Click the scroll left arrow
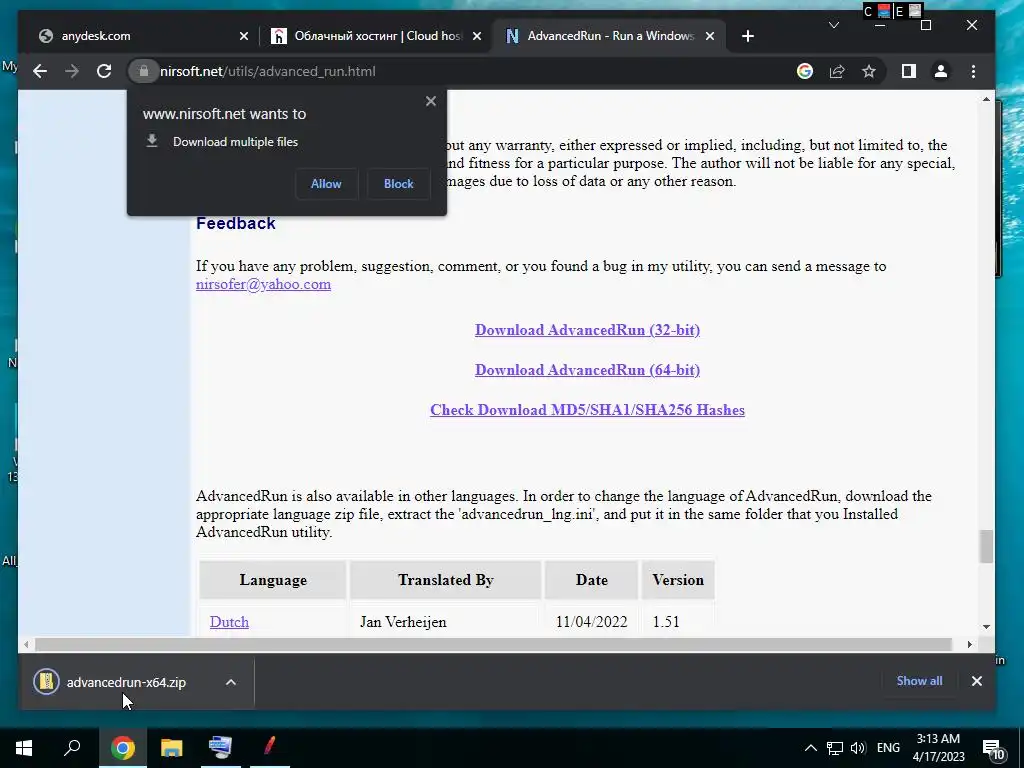This screenshot has height=768, width=1024. point(25,645)
